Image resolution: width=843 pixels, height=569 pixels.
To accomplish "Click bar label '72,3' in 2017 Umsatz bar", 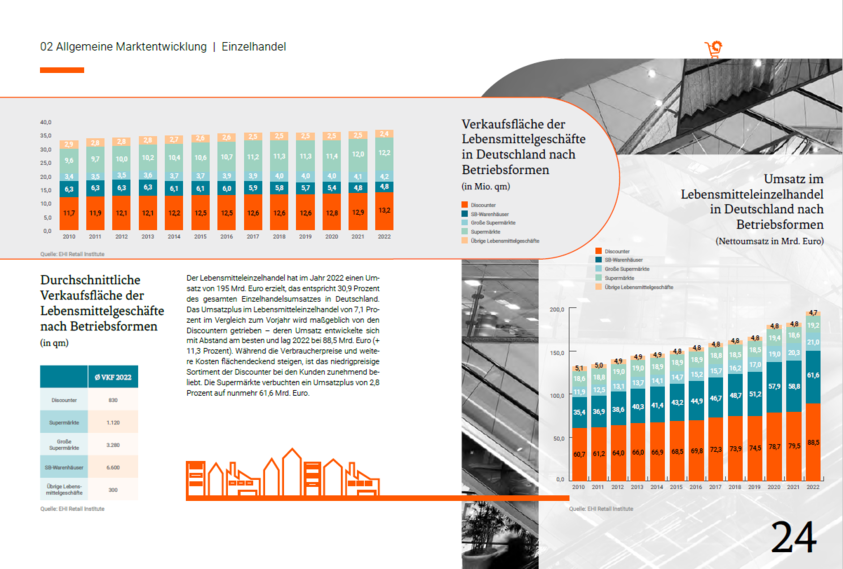I will click(x=716, y=449).
